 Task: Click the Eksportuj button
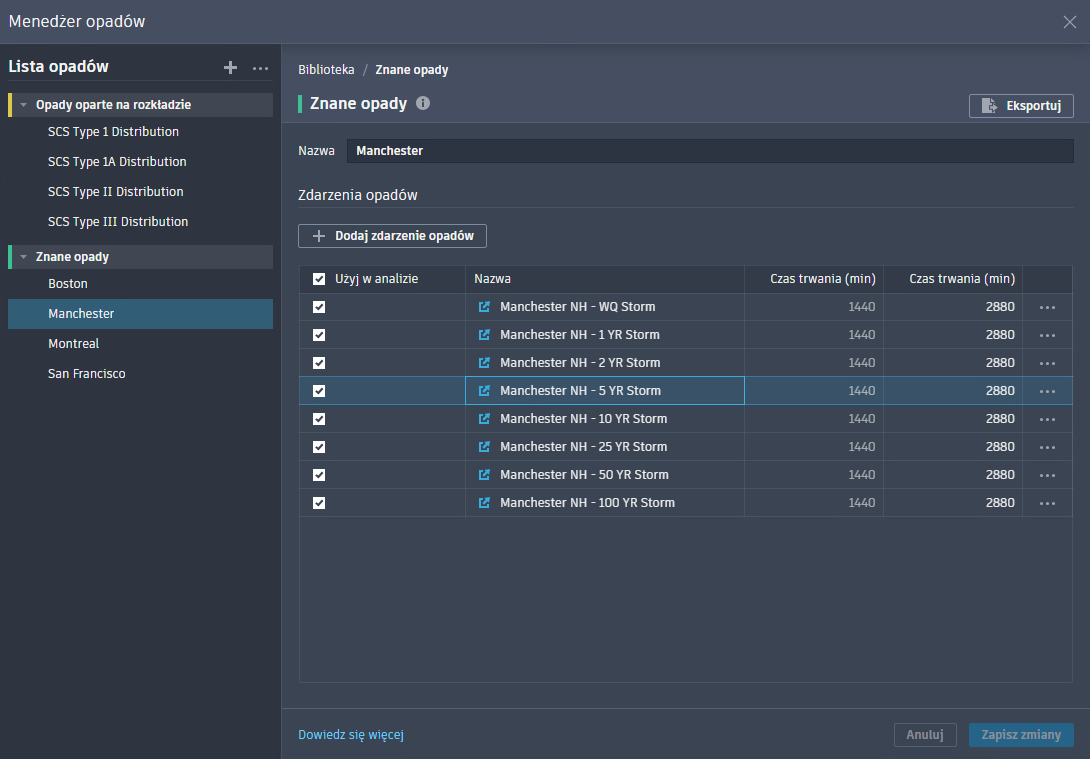tap(1021, 106)
